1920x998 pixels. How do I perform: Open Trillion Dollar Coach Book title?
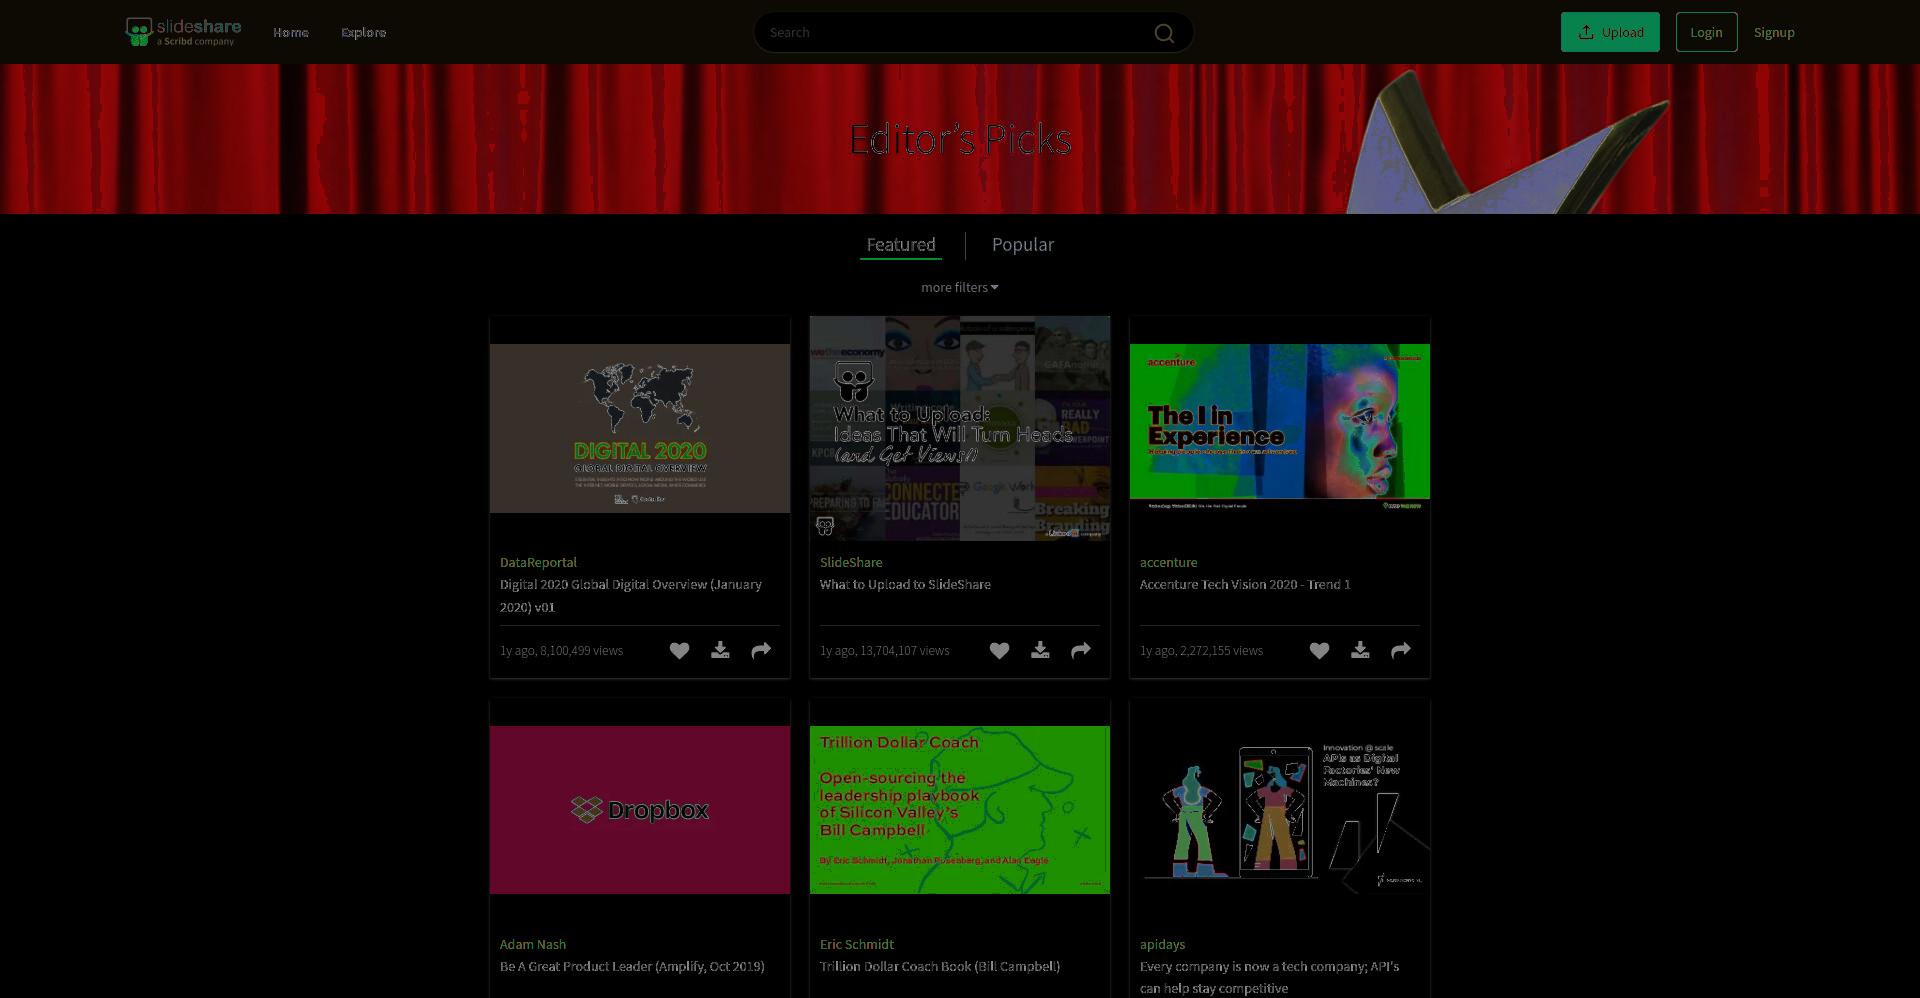click(940, 967)
